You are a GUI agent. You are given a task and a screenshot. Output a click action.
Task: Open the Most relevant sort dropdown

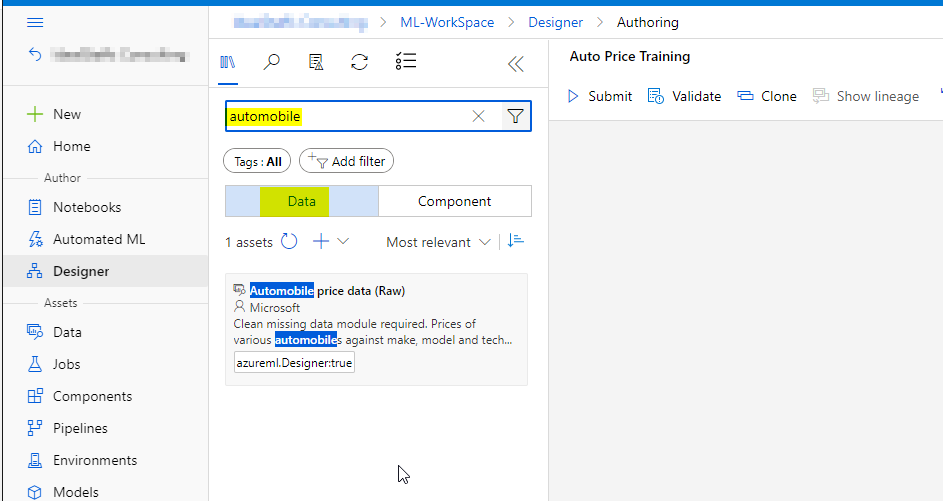[439, 242]
